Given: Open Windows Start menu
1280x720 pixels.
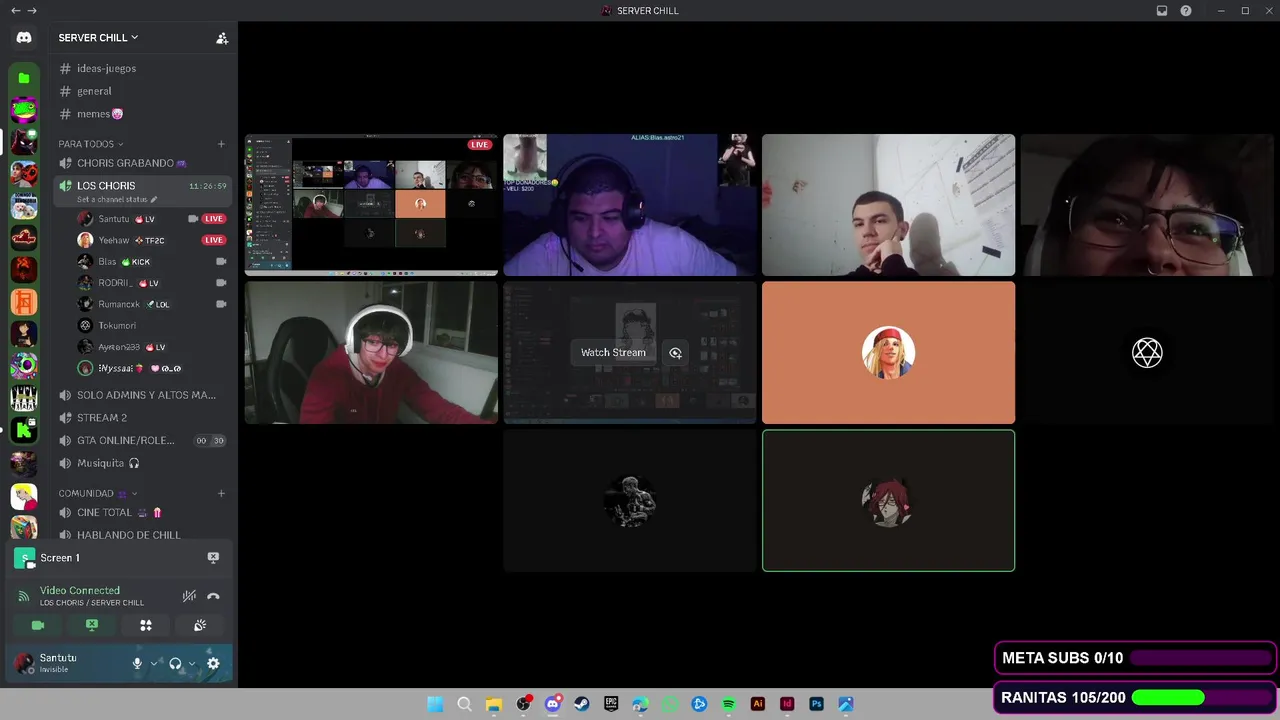Looking at the screenshot, I should point(435,704).
